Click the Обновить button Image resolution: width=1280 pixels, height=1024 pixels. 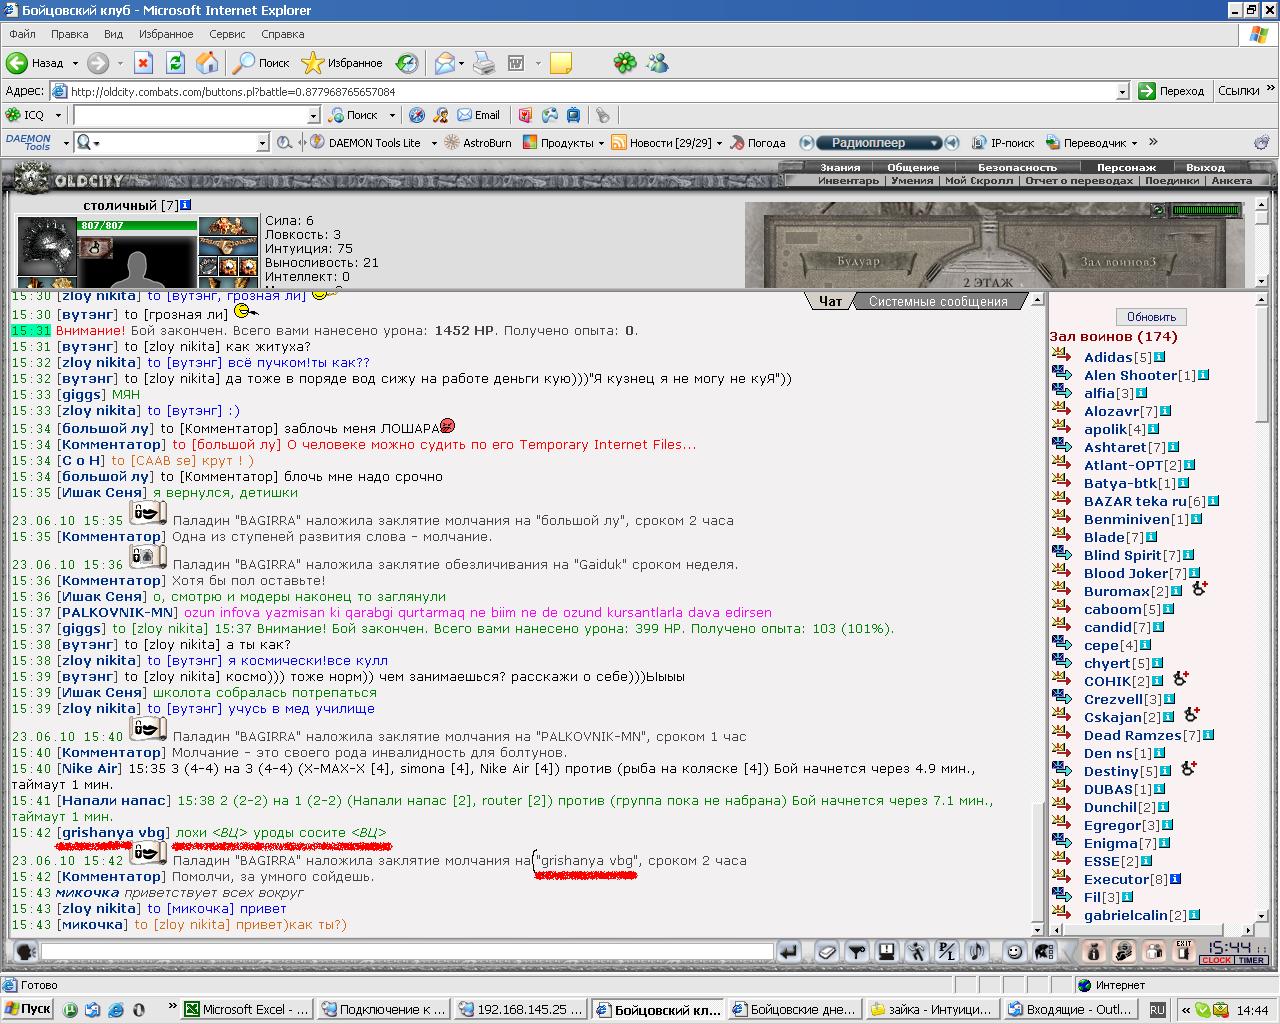[x=1151, y=316]
